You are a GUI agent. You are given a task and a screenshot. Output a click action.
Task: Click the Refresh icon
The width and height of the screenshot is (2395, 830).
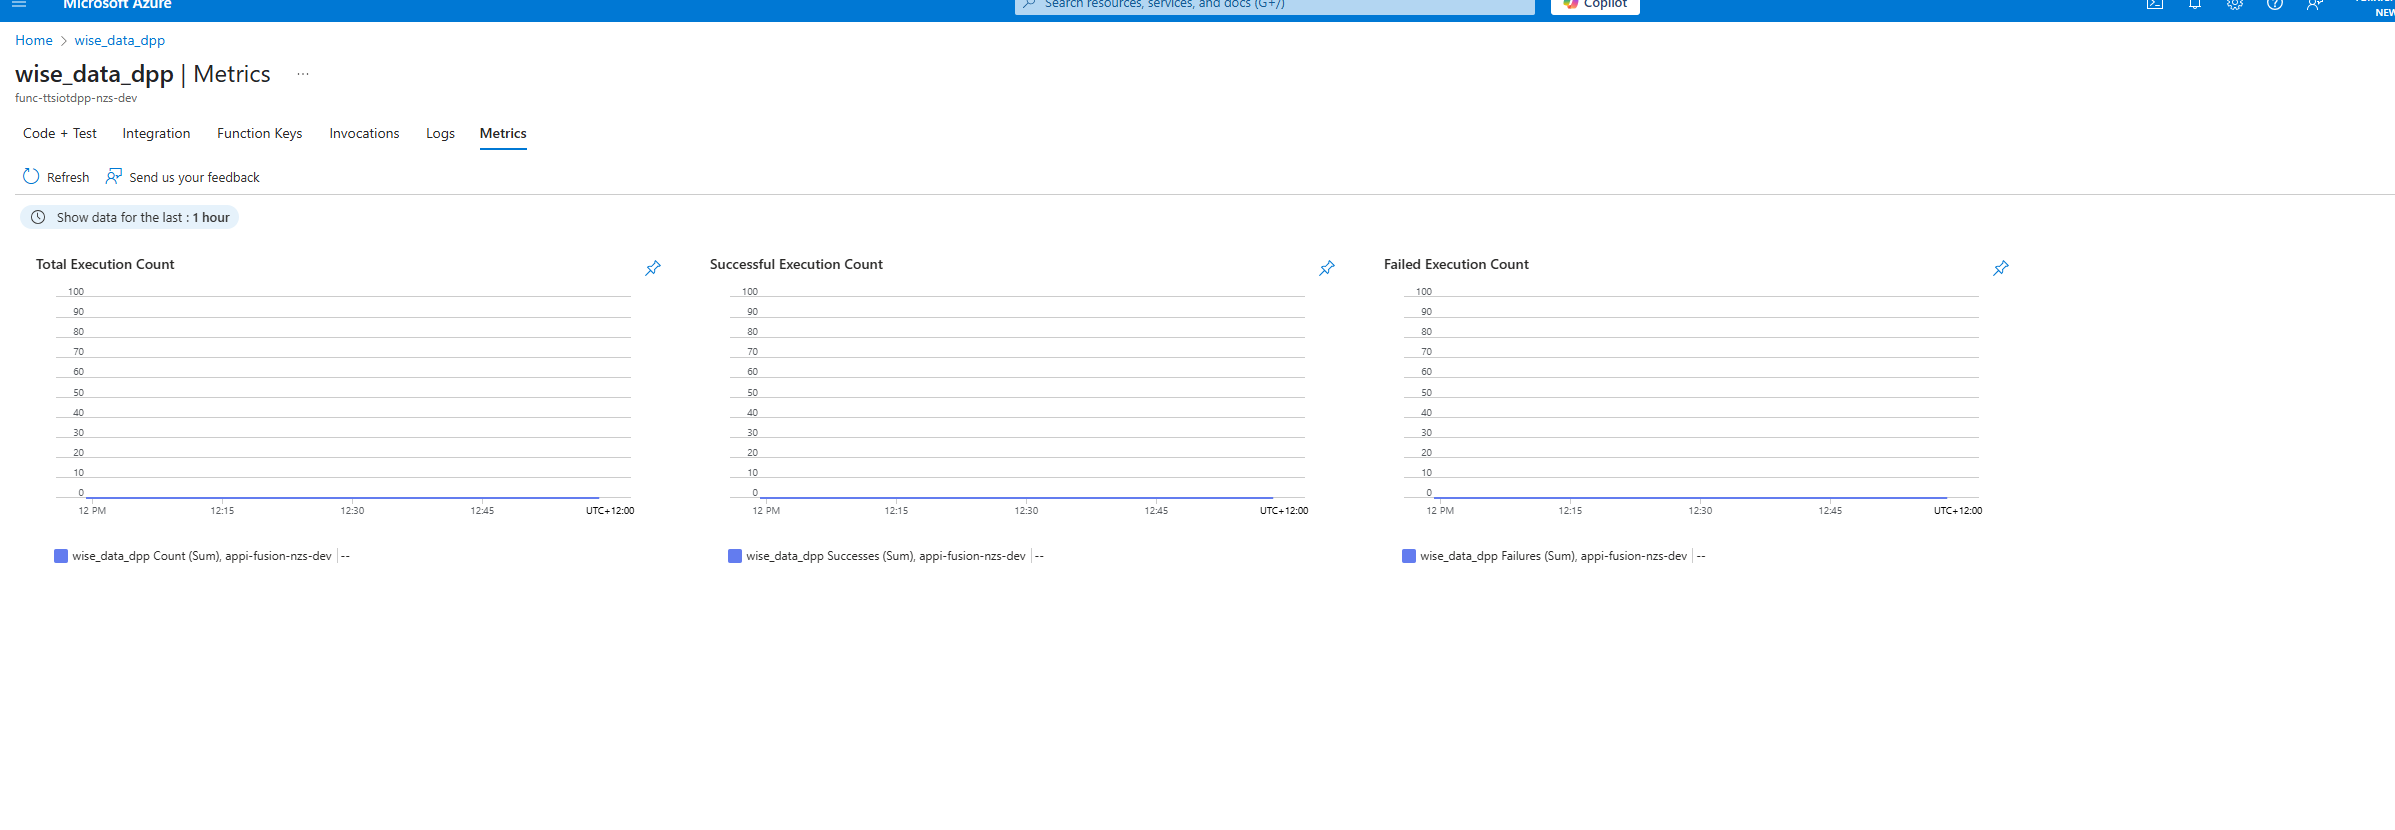coord(31,176)
